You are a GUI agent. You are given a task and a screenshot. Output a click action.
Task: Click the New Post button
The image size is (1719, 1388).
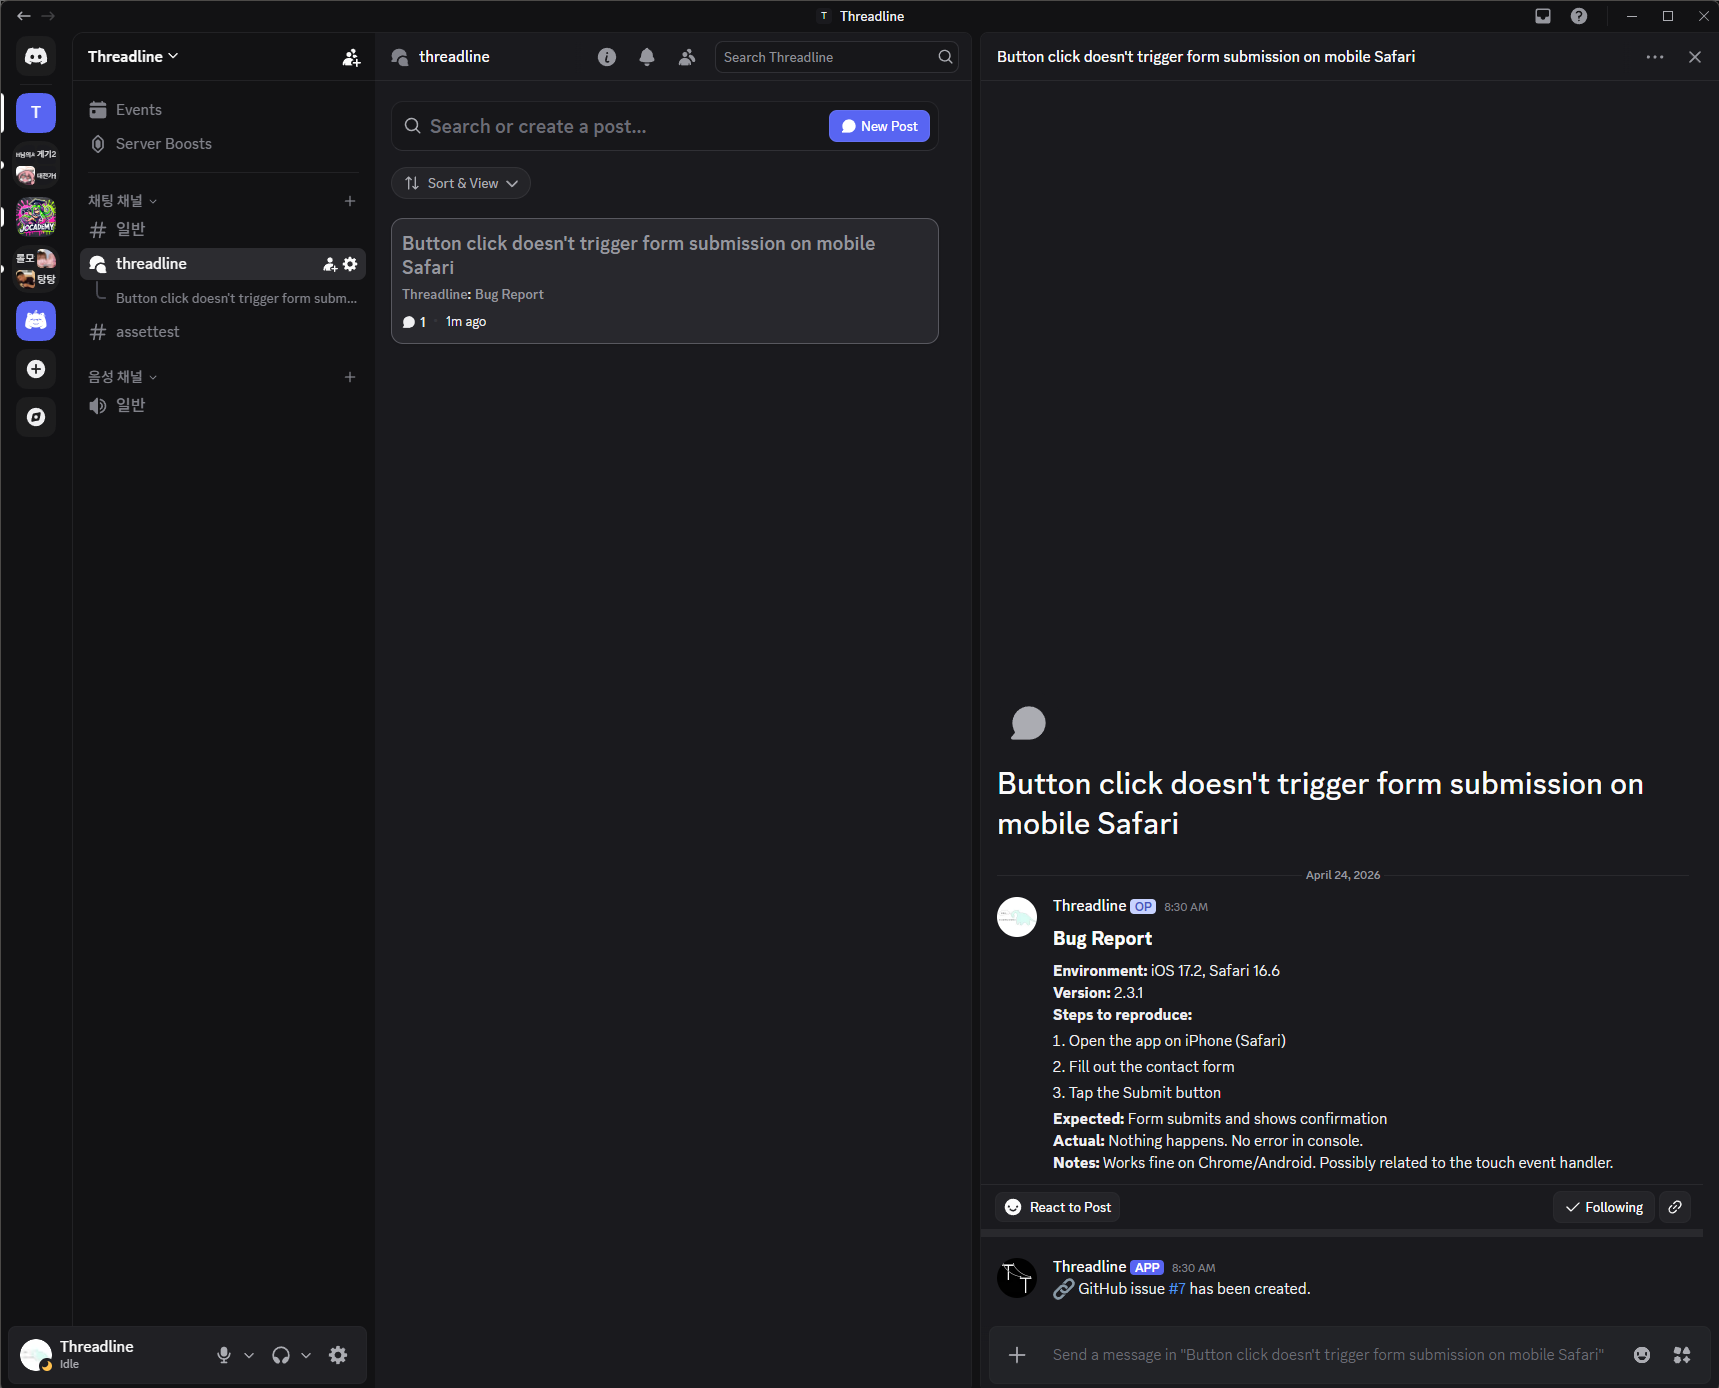[x=879, y=126]
